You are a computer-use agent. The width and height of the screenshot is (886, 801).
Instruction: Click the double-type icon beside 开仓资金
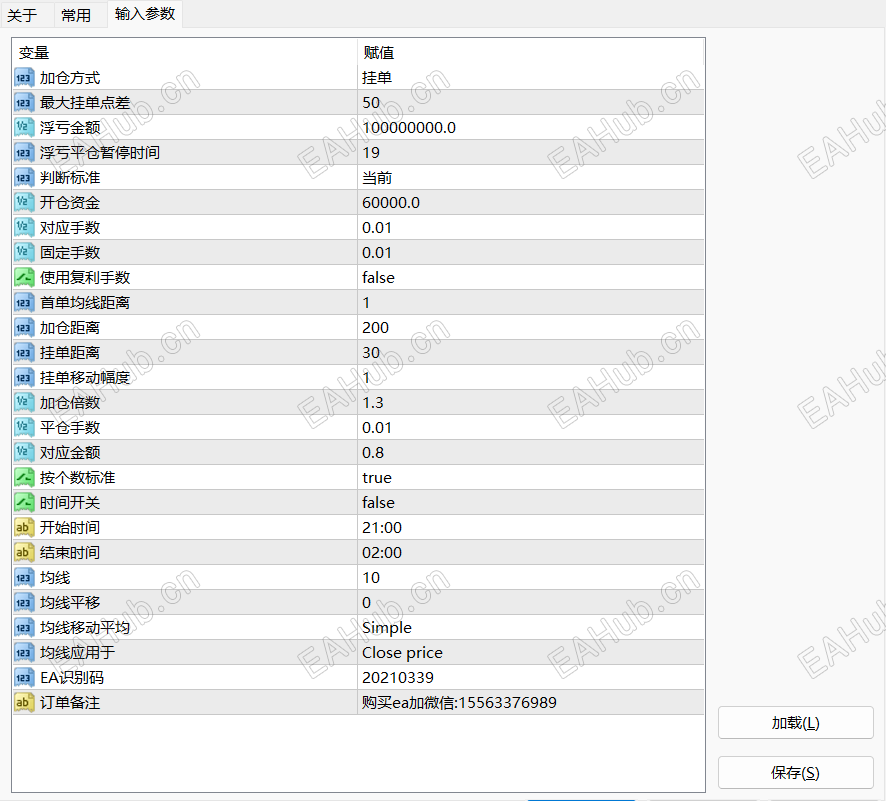tap(24, 202)
